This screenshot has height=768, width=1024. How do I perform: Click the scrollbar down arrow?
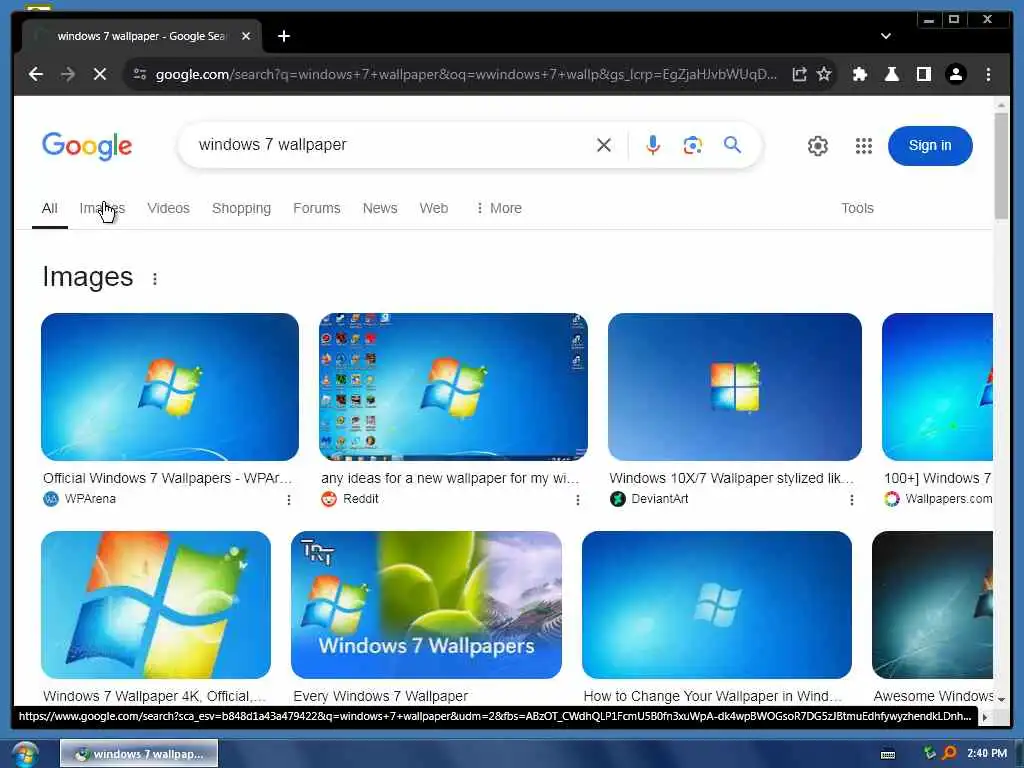click(x=1001, y=699)
